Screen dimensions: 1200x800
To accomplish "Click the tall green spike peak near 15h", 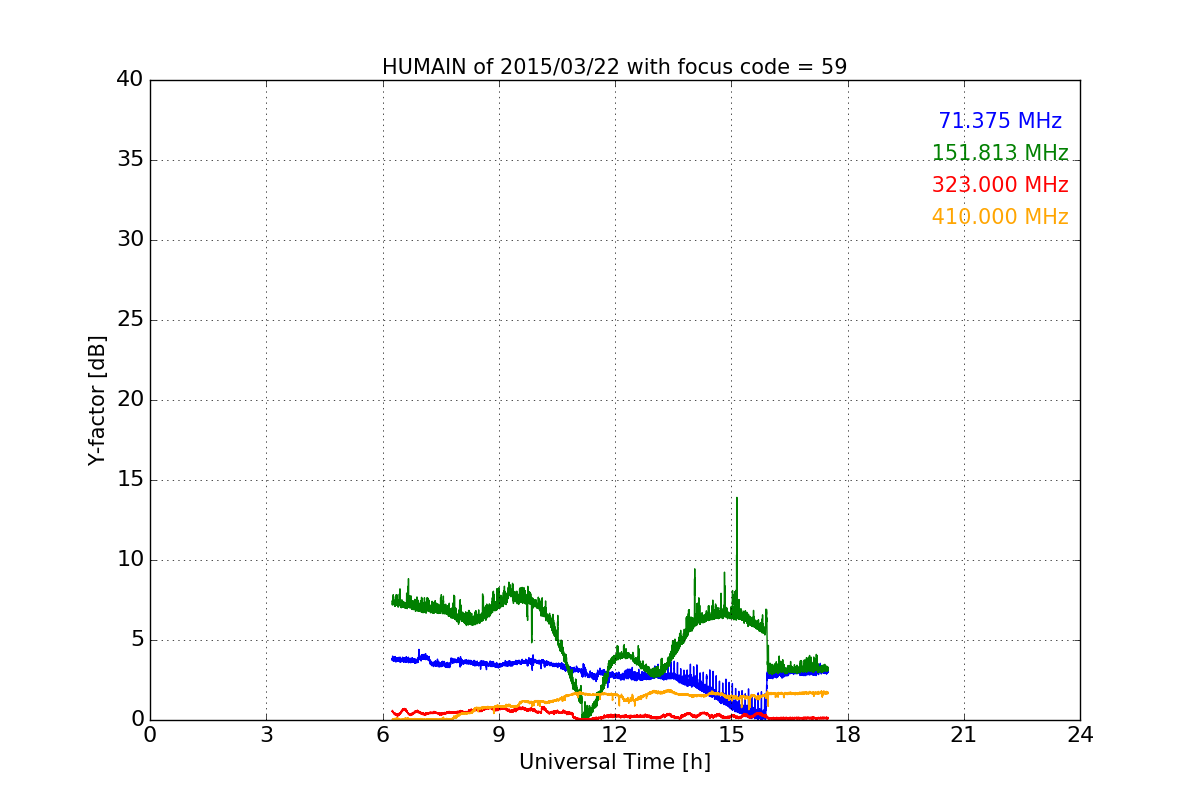I will tap(737, 499).
